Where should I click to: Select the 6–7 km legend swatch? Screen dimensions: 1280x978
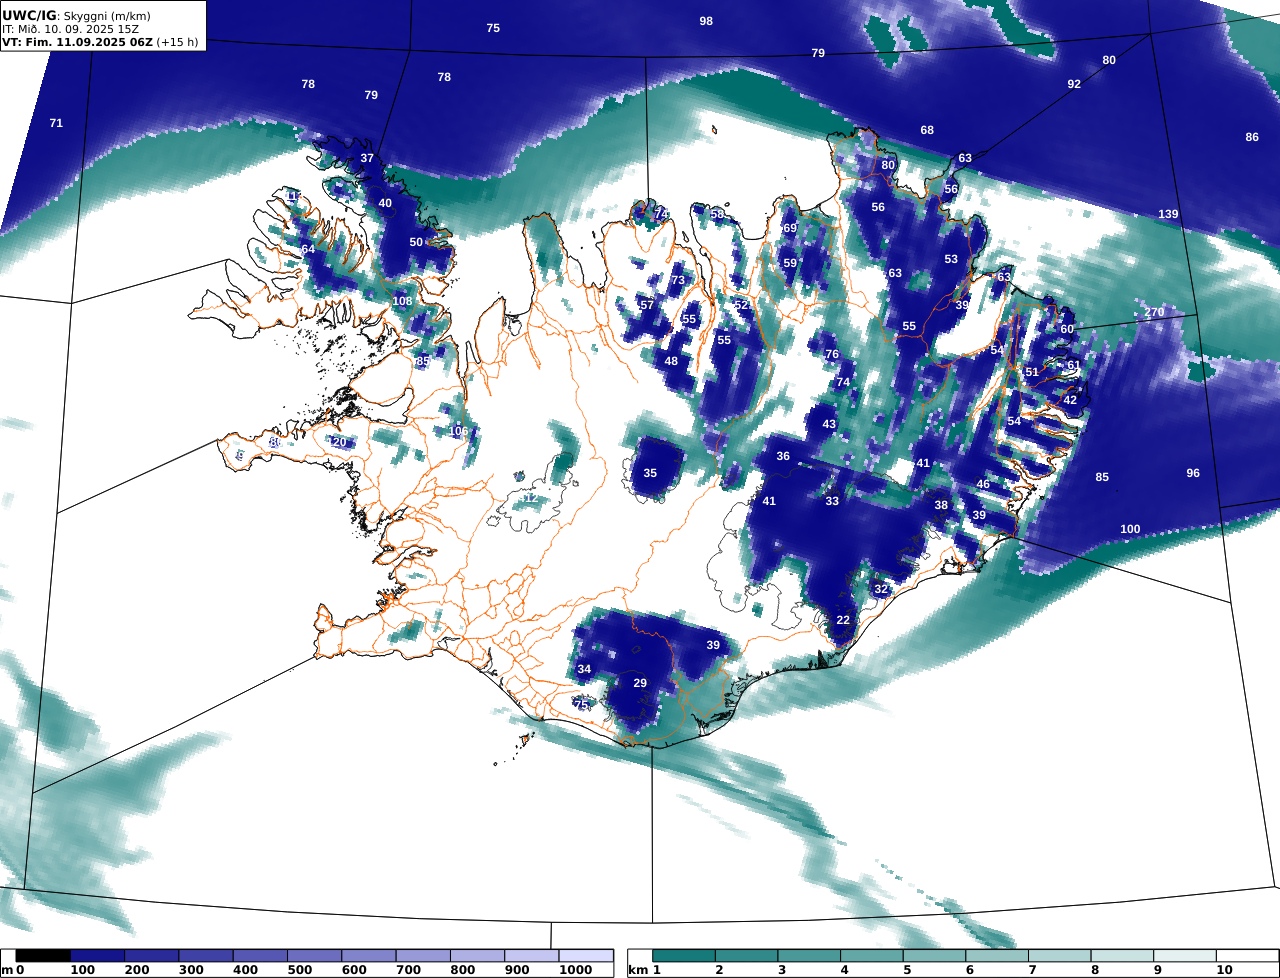coord(997,956)
